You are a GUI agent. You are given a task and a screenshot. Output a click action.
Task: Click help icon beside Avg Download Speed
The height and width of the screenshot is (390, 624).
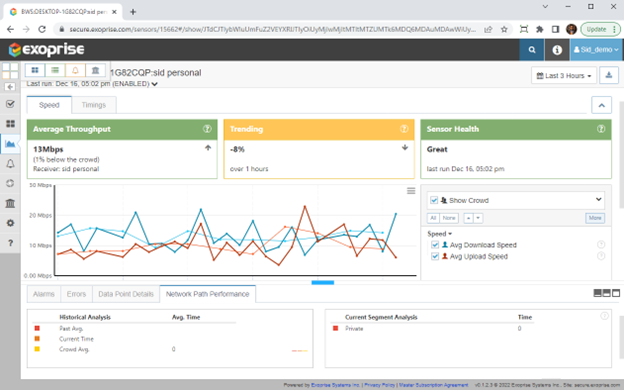point(601,244)
